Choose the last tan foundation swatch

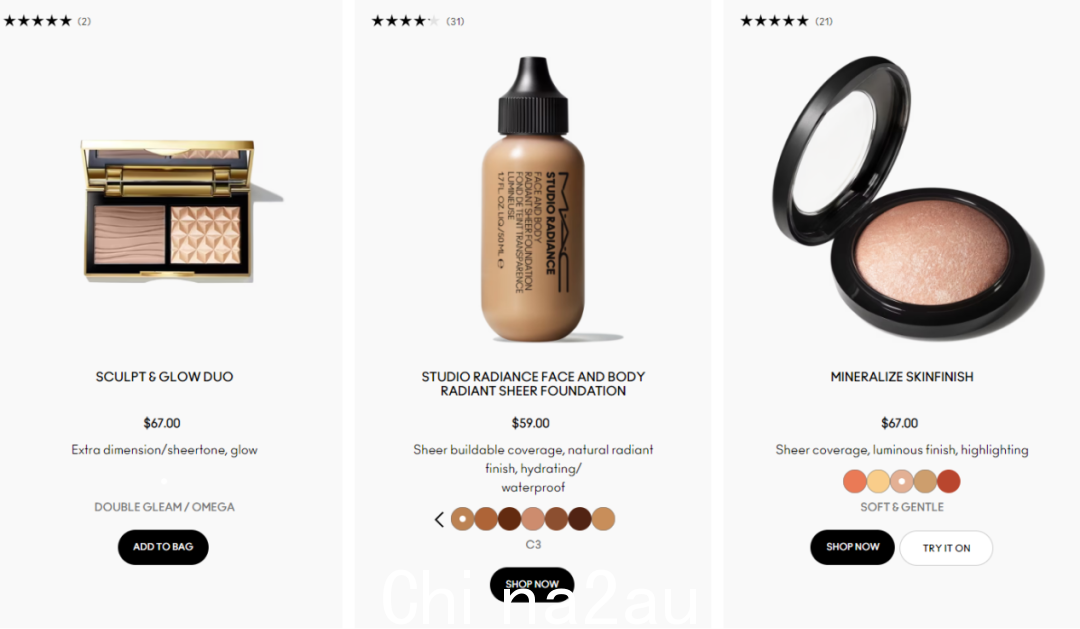tap(603, 519)
